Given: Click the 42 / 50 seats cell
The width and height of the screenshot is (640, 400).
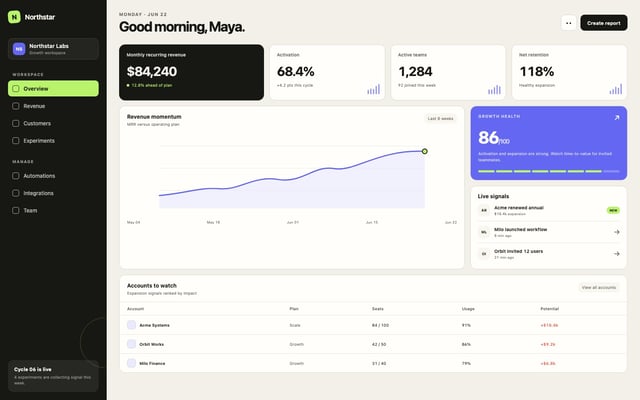Looking at the screenshot, I should pyautogui.click(x=379, y=344).
